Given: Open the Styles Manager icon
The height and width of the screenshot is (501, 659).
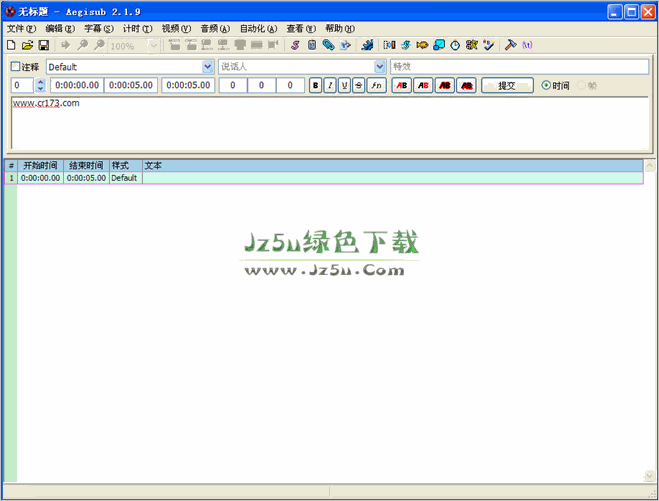Looking at the screenshot, I should click(295, 45).
